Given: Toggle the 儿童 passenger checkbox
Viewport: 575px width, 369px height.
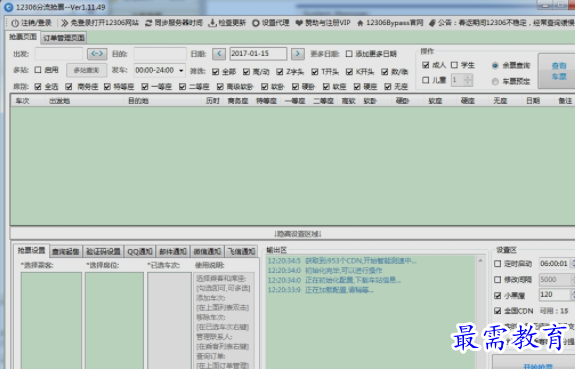Looking at the screenshot, I should pos(425,80).
